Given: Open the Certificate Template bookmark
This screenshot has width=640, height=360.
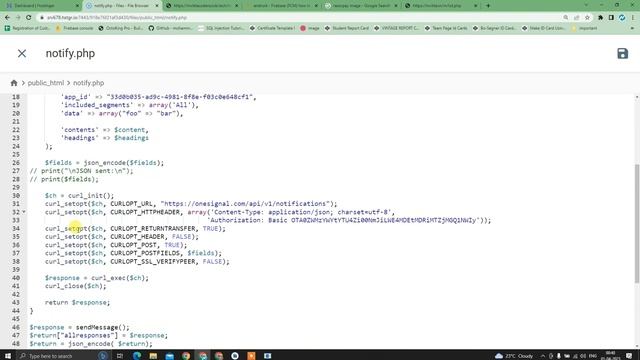Looking at the screenshot, I should click(x=272, y=28).
